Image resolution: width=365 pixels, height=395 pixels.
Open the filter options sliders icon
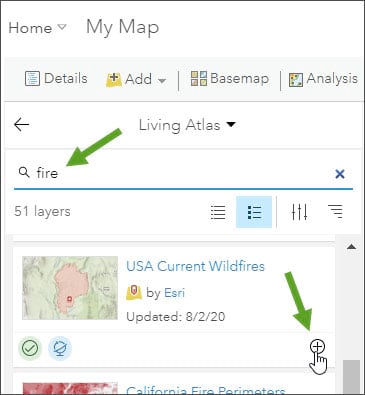(x=299, y=212)
